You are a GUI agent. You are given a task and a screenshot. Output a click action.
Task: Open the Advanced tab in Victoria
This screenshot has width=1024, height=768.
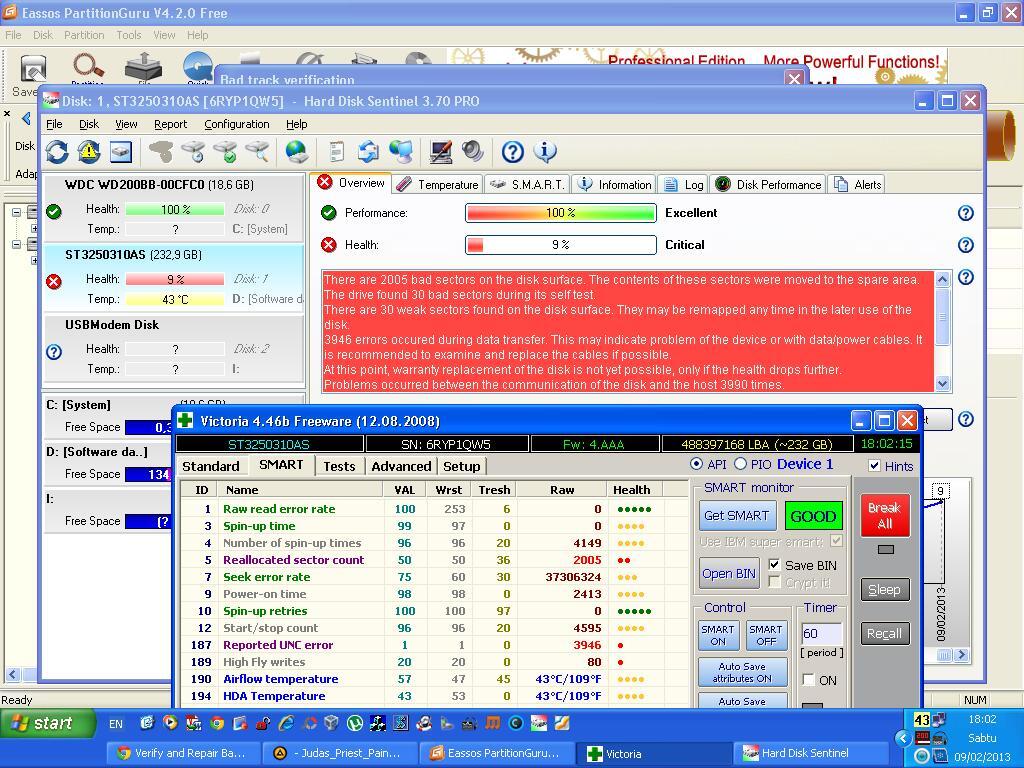(401, 466)
